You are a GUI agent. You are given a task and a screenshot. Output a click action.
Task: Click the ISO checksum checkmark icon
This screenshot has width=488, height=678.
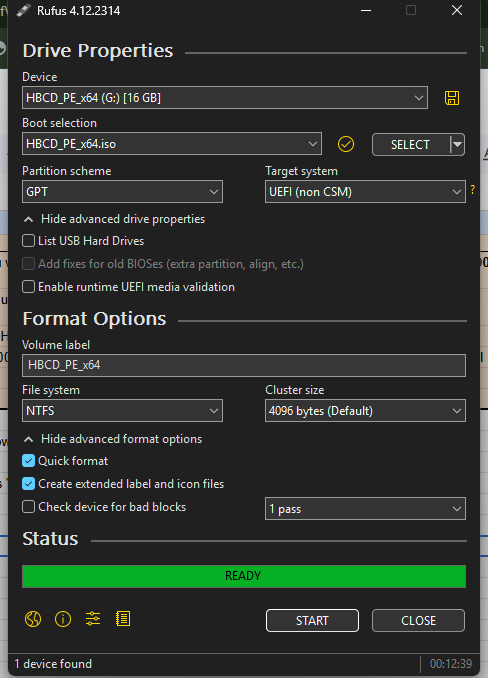(x=345, y=144)
